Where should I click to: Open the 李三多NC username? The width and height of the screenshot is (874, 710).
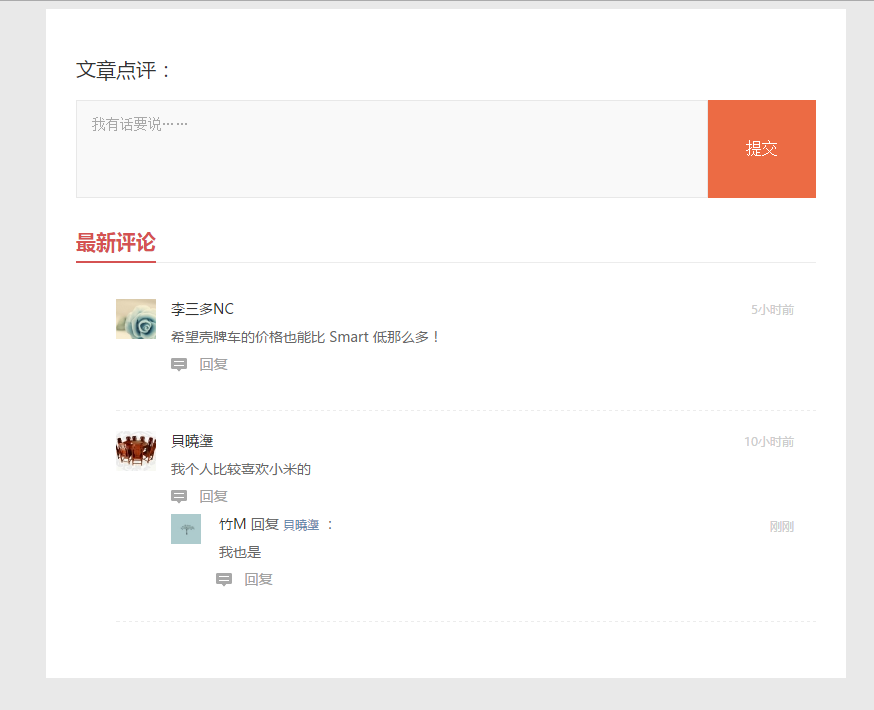[202, 309]
